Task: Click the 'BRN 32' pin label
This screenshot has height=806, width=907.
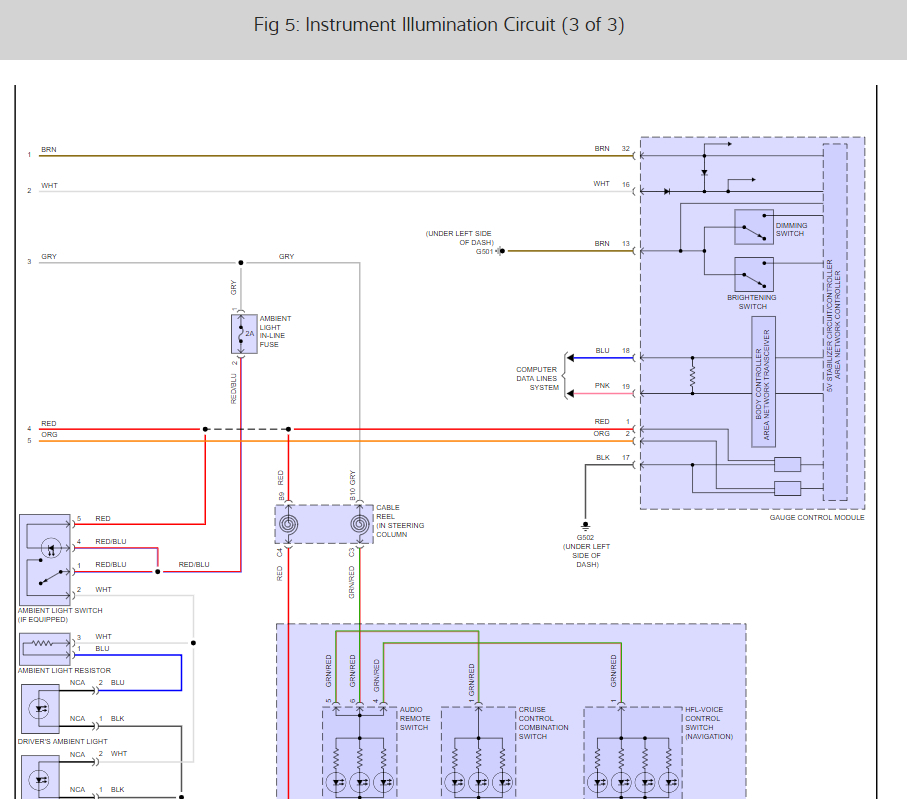Action: click(x=612, y=149)
